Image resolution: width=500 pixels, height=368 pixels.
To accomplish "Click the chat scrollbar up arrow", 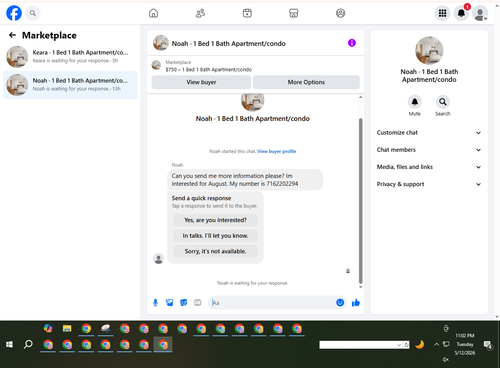I will click(x=360, y=97).
